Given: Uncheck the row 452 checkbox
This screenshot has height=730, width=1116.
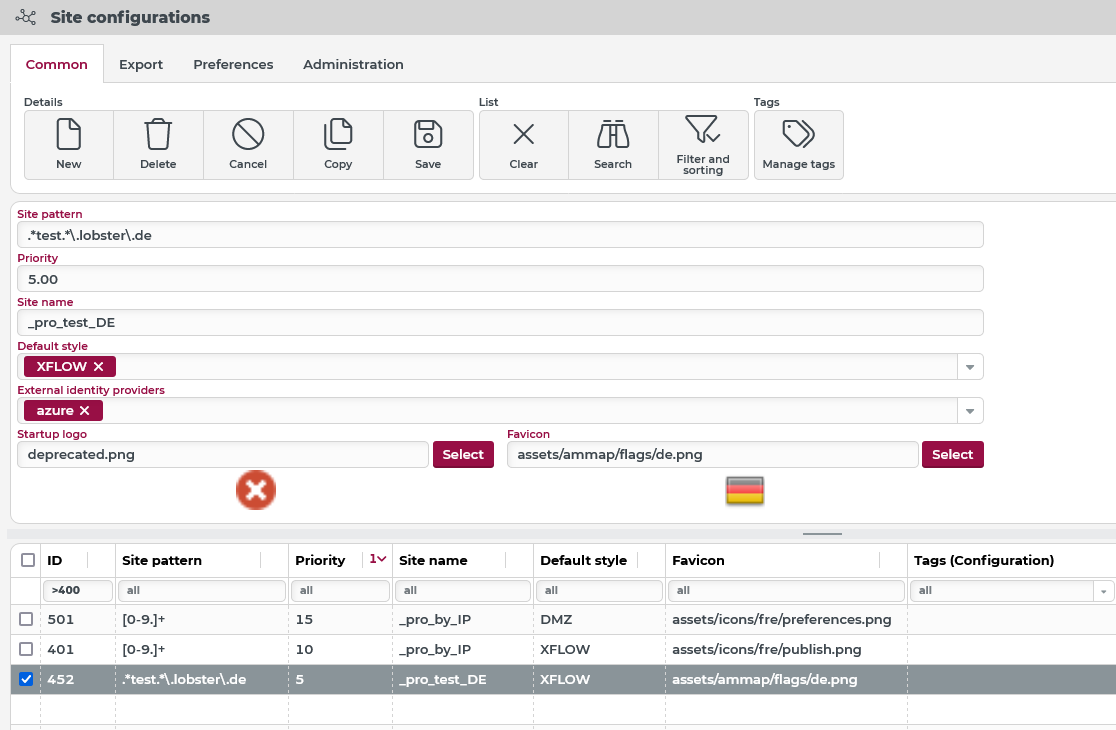Looking at the screenshot, I should coord(26,679).
